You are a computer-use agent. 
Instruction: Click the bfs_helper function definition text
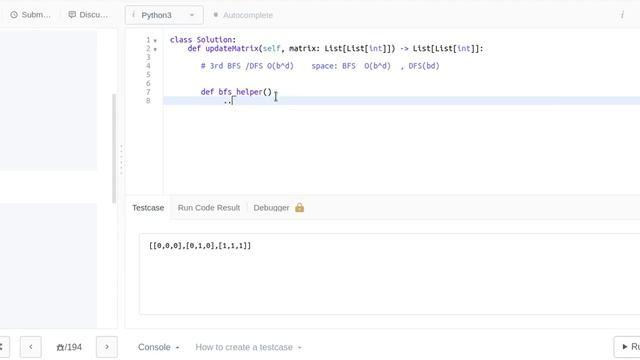236,92
